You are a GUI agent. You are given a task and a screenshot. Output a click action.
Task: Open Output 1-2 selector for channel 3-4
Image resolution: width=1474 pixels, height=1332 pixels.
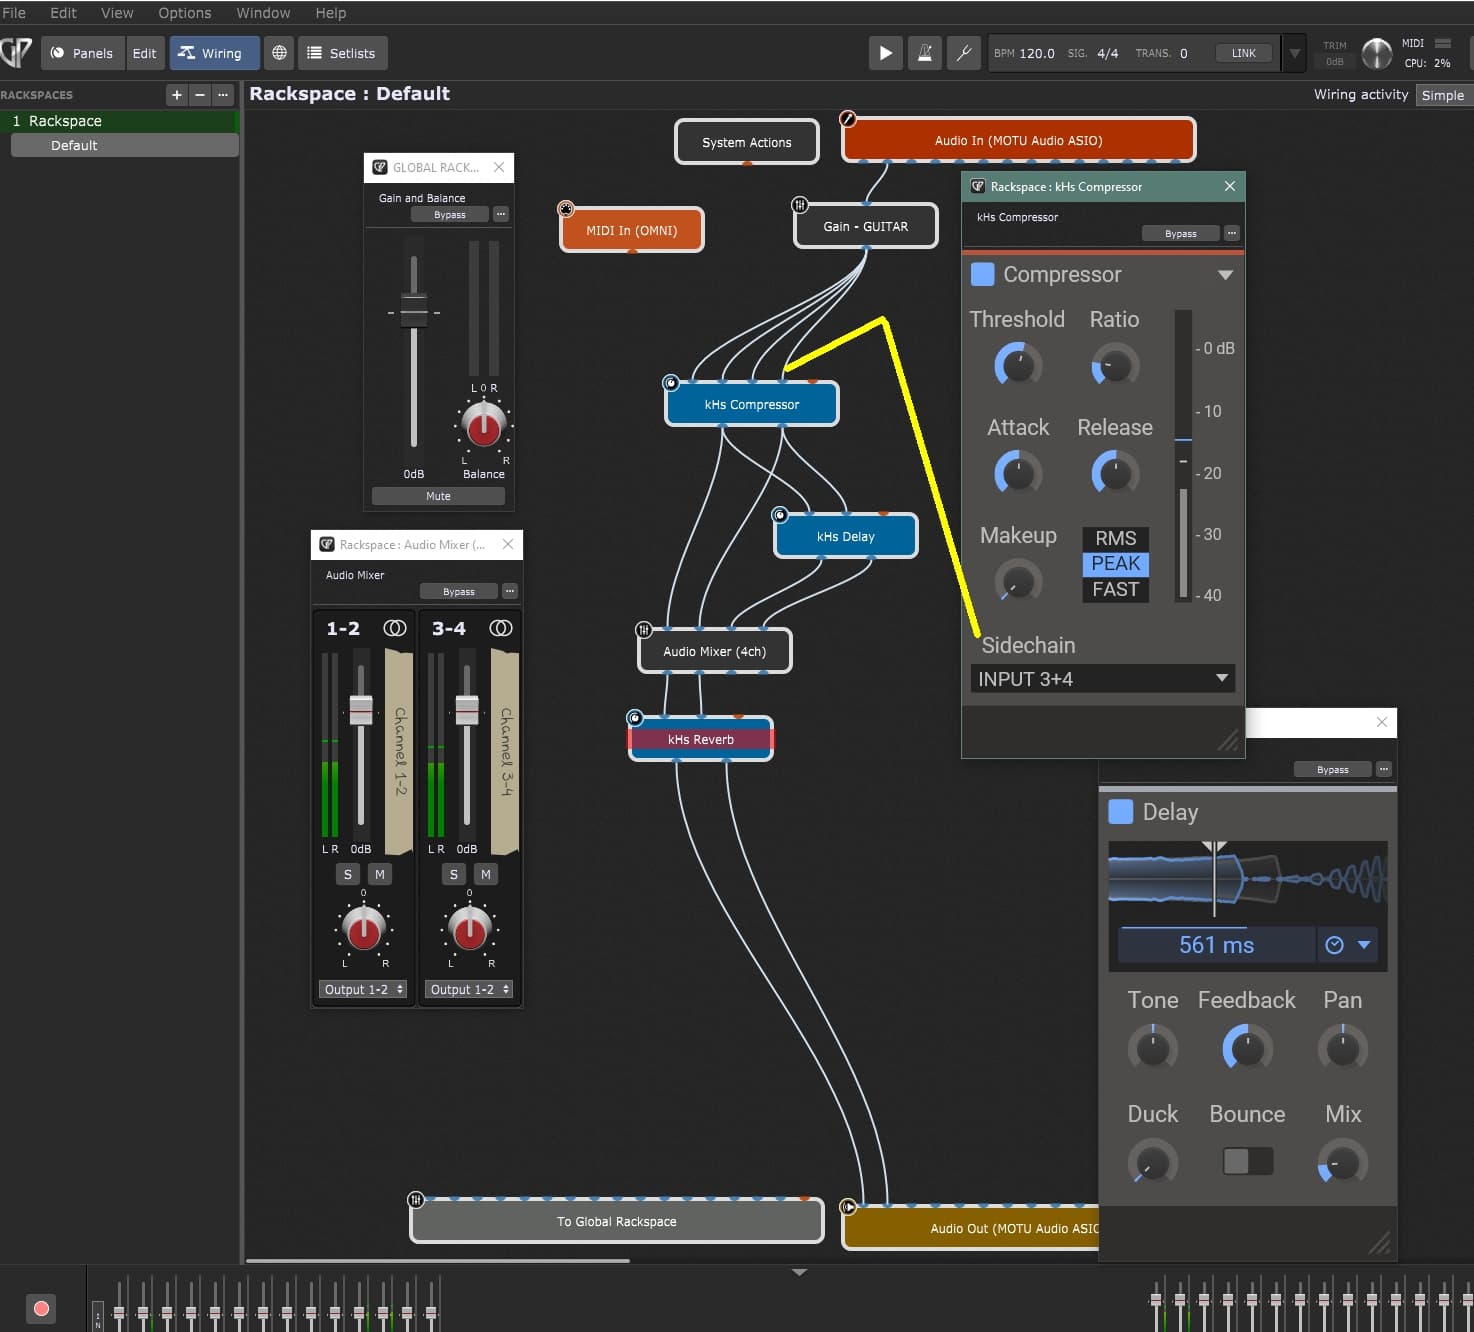click(x=469, y=989)
